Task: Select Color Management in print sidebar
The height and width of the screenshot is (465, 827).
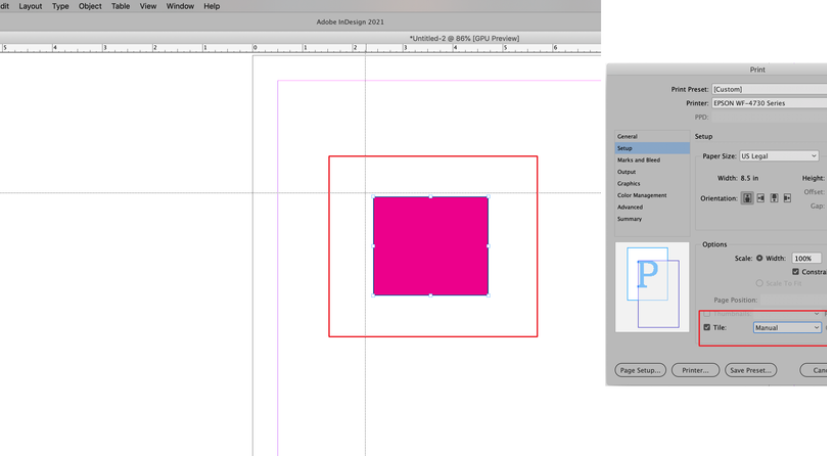Action: 641,195
